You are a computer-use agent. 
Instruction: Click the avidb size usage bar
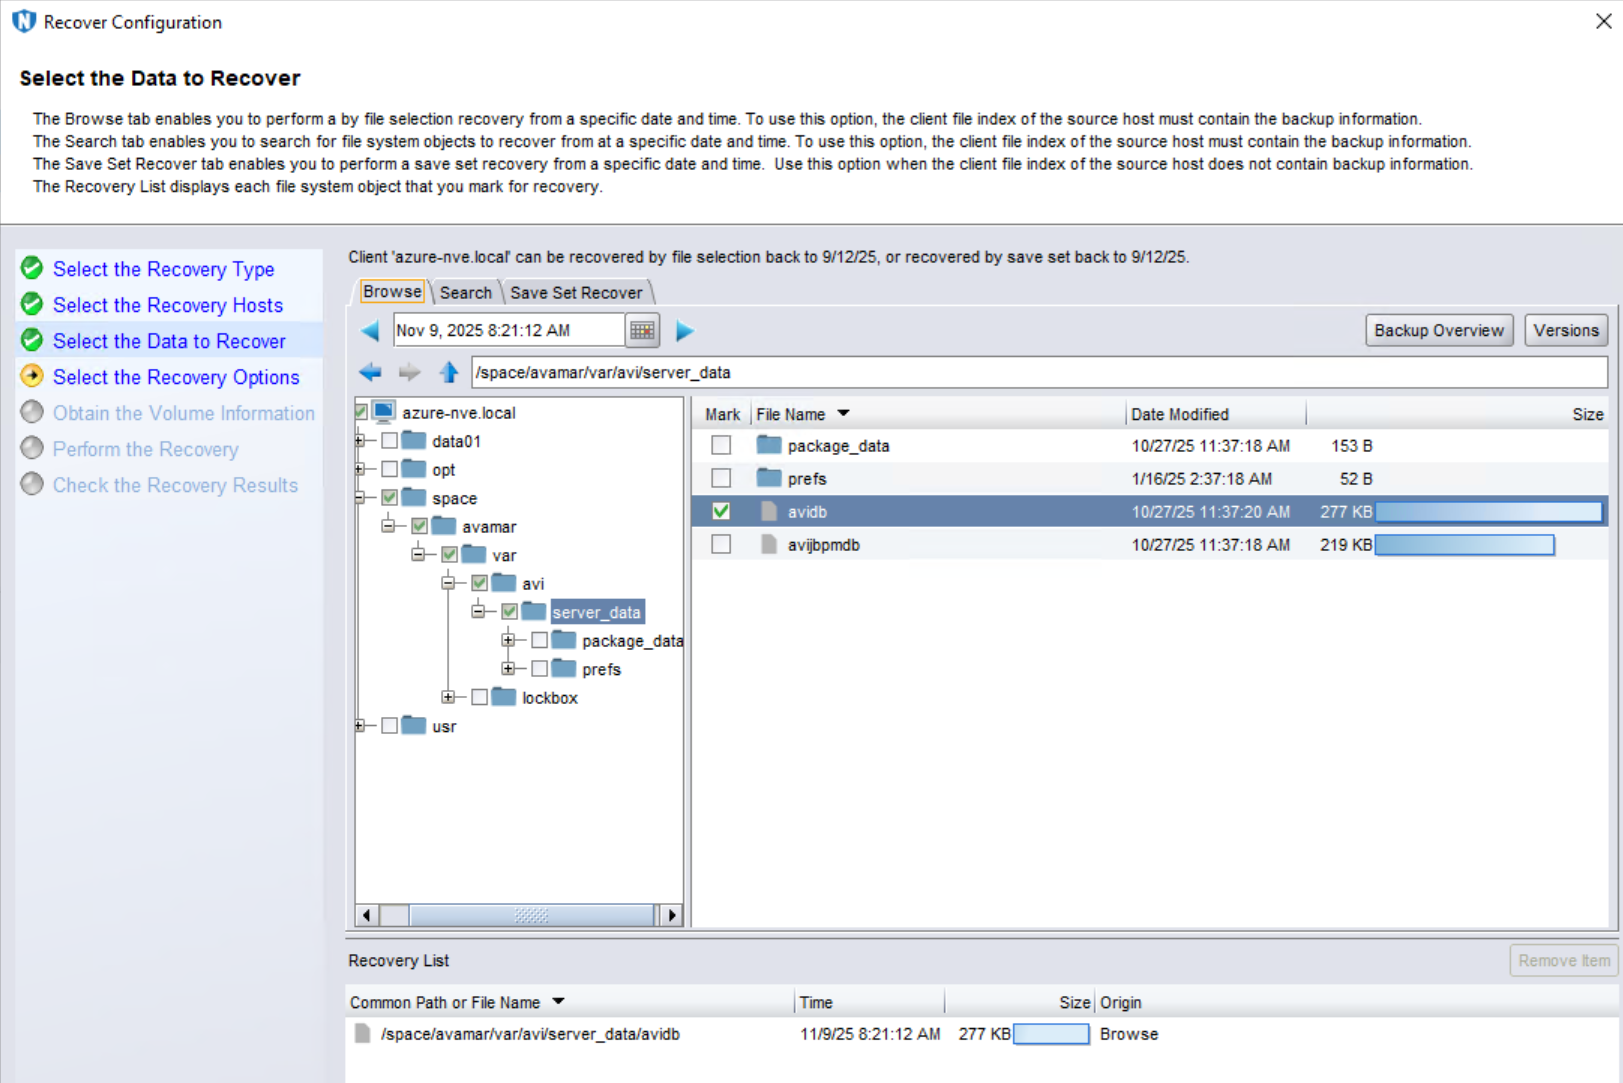[x=1487, y=511]
